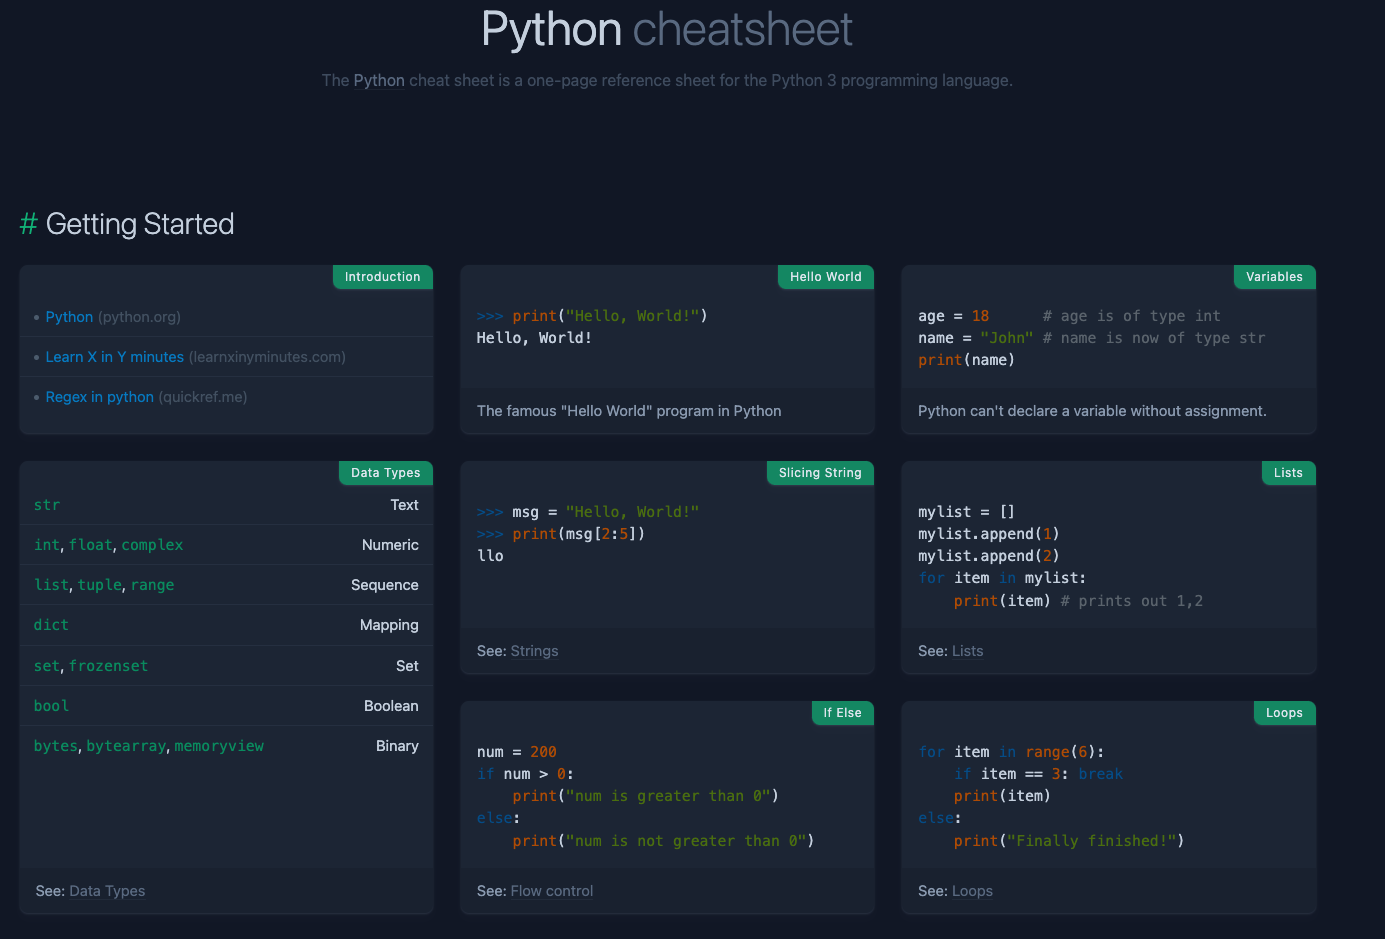Screen dimensions: 1385x939
Task: Open the Regex in python link
Action: click(x=99, y=397)
